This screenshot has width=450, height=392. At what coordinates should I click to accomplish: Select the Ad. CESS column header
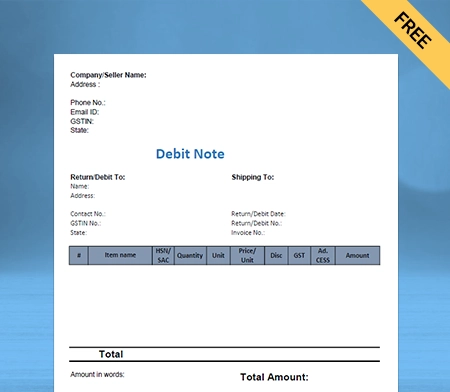tap(323, 255)
